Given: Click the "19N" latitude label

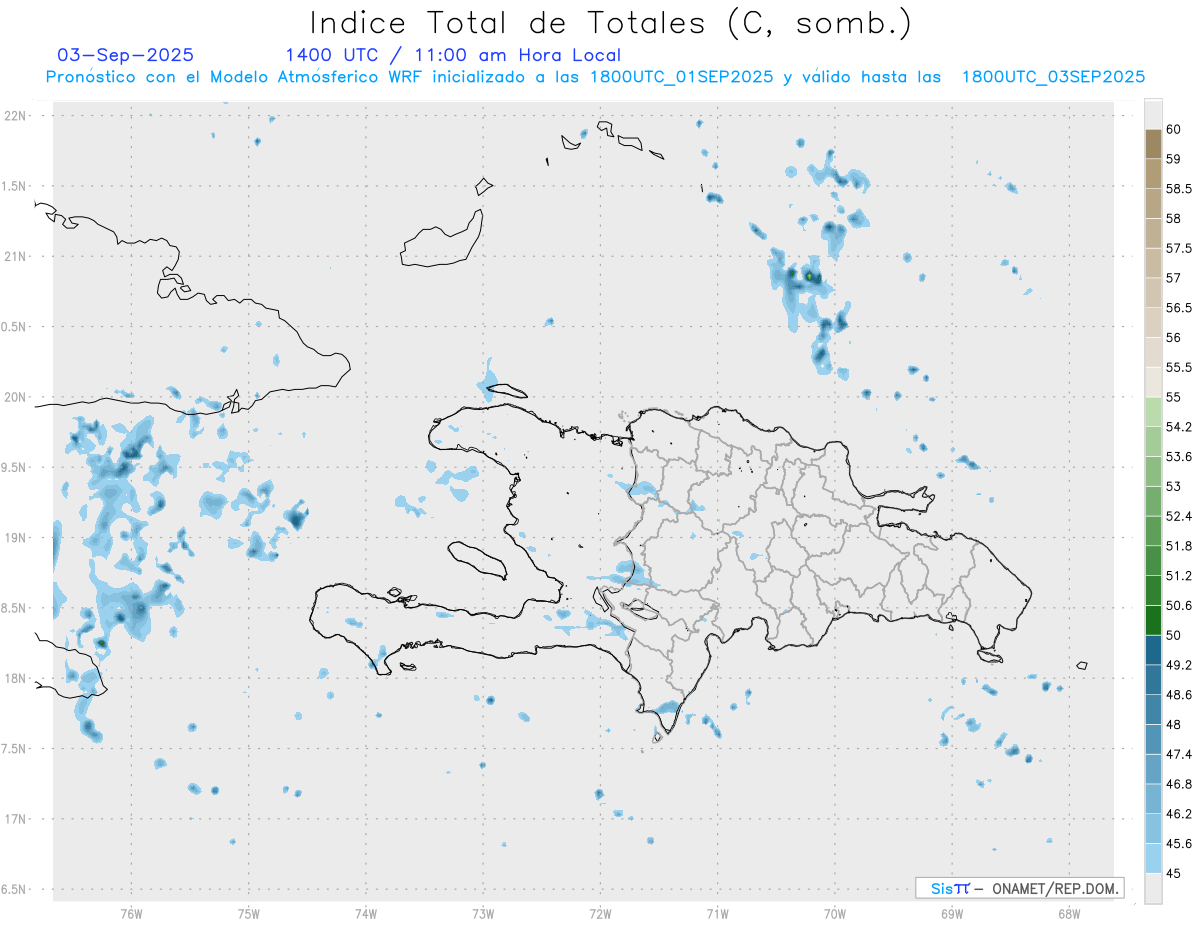Looking at the screenshot, I should pyautogui.click(x=15, y=538).
